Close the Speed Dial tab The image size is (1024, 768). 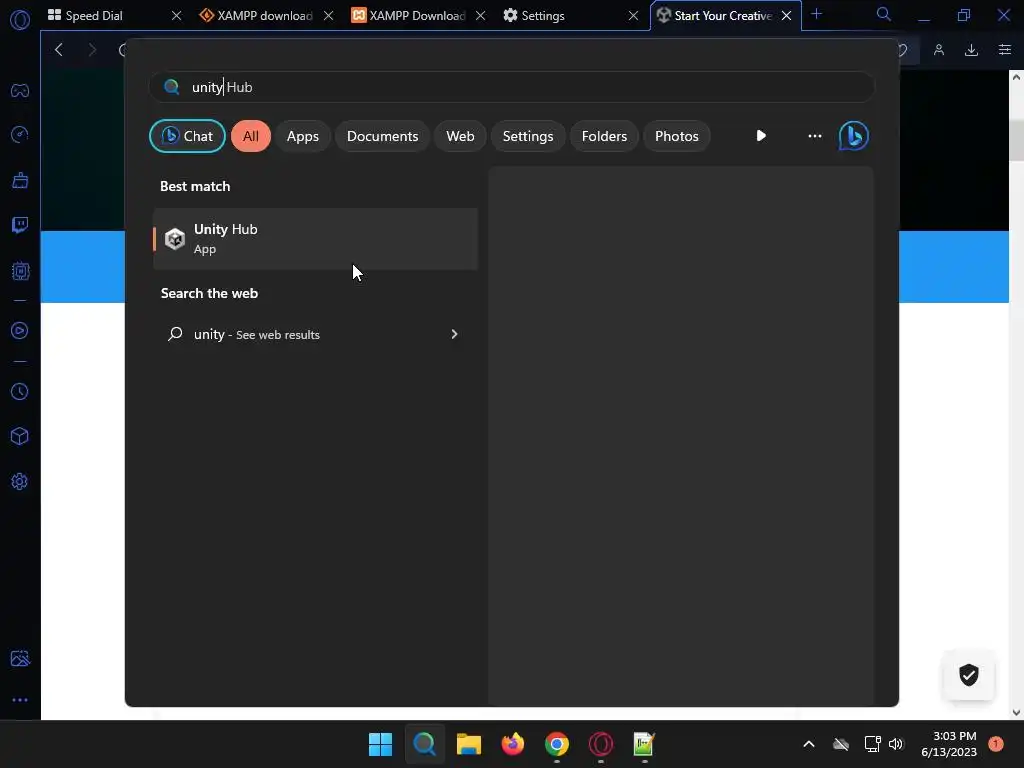[176, 15]
